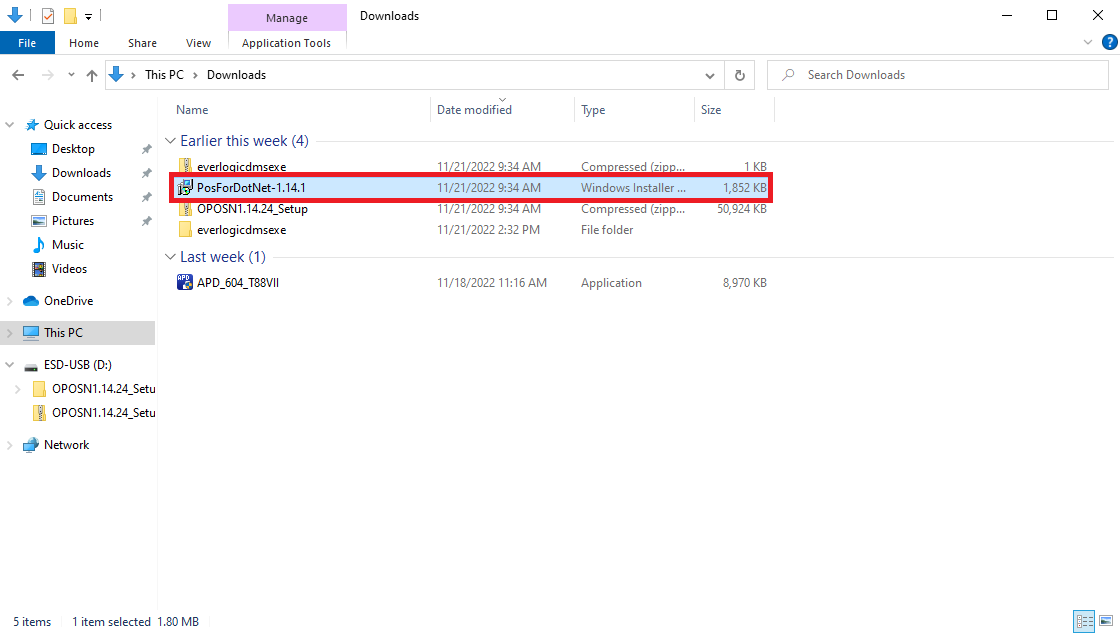This screenshot has height=633, width=1120.
Task: Sort by Size column header
Action: pyautogui.click(x=711, y=110)
